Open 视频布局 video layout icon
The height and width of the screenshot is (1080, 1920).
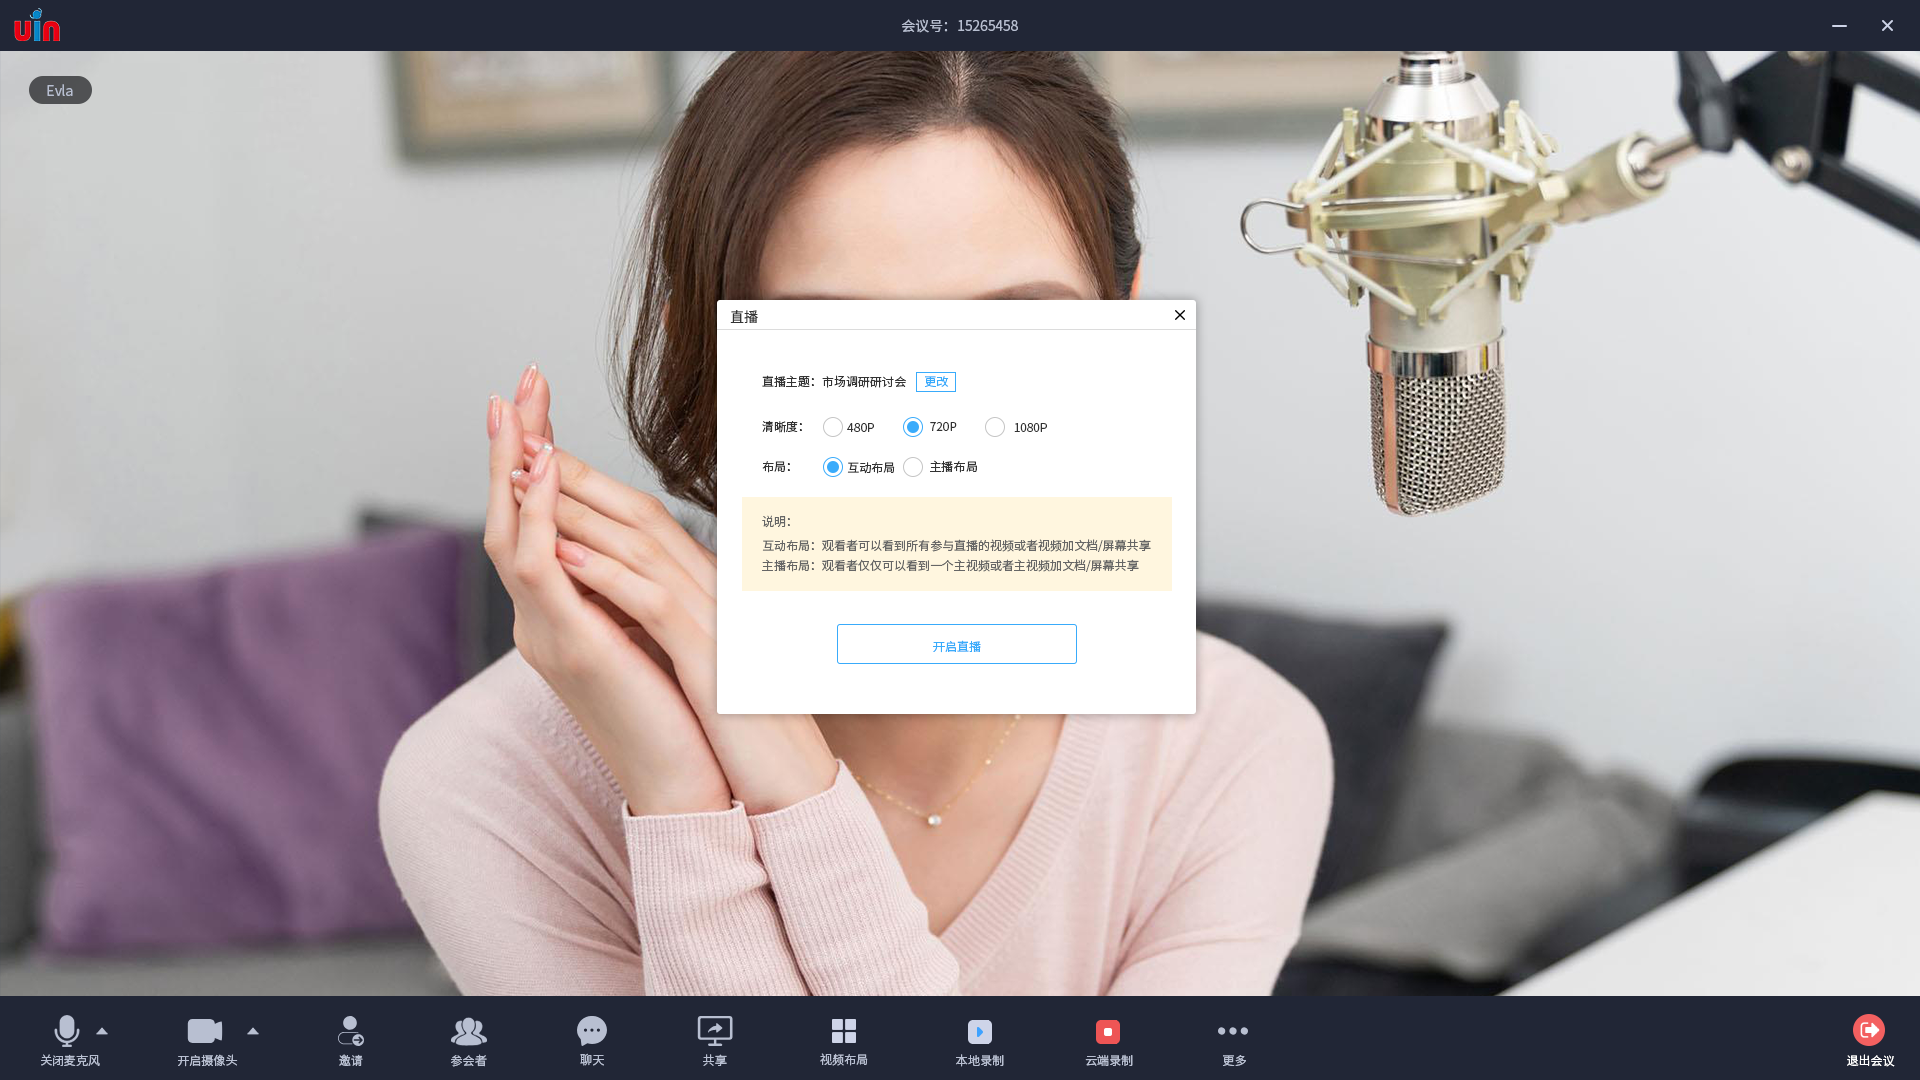coord(843,1032)
